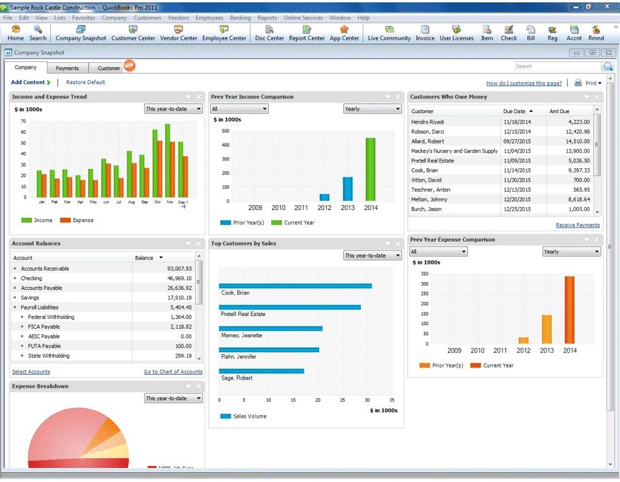Viewport: 620px width, 482px height.
Task: Open Top Customers period dropdown
Action: point(372,255)
